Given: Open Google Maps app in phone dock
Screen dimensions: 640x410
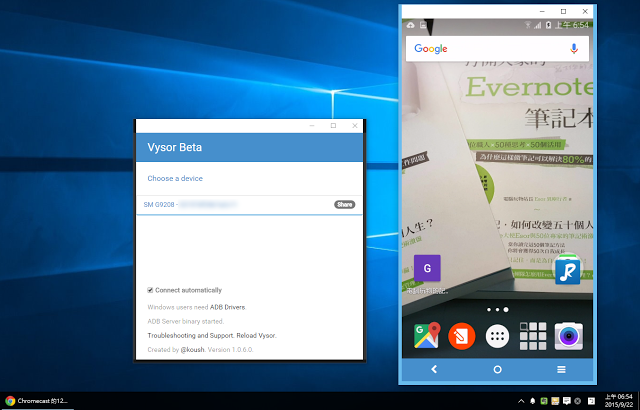Looking at the screenshot, I should coord(427,336).
